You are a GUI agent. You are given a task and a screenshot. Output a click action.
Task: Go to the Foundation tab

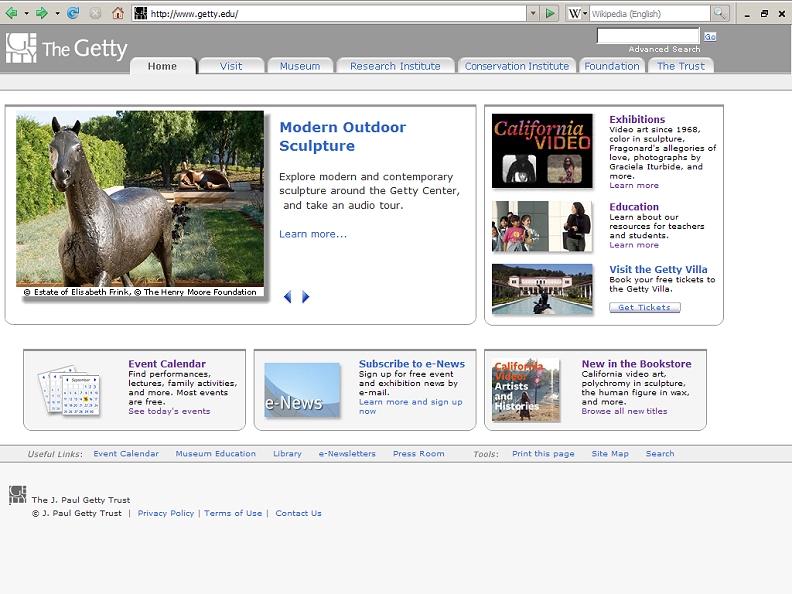click(x=612, y=66)
